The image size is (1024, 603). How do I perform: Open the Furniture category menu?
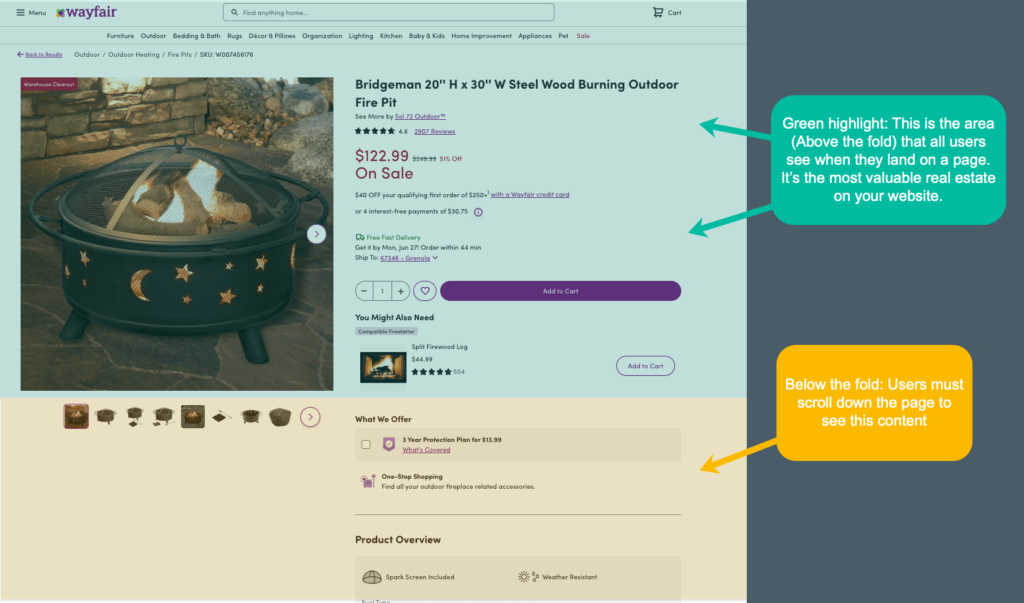point(120,36)
